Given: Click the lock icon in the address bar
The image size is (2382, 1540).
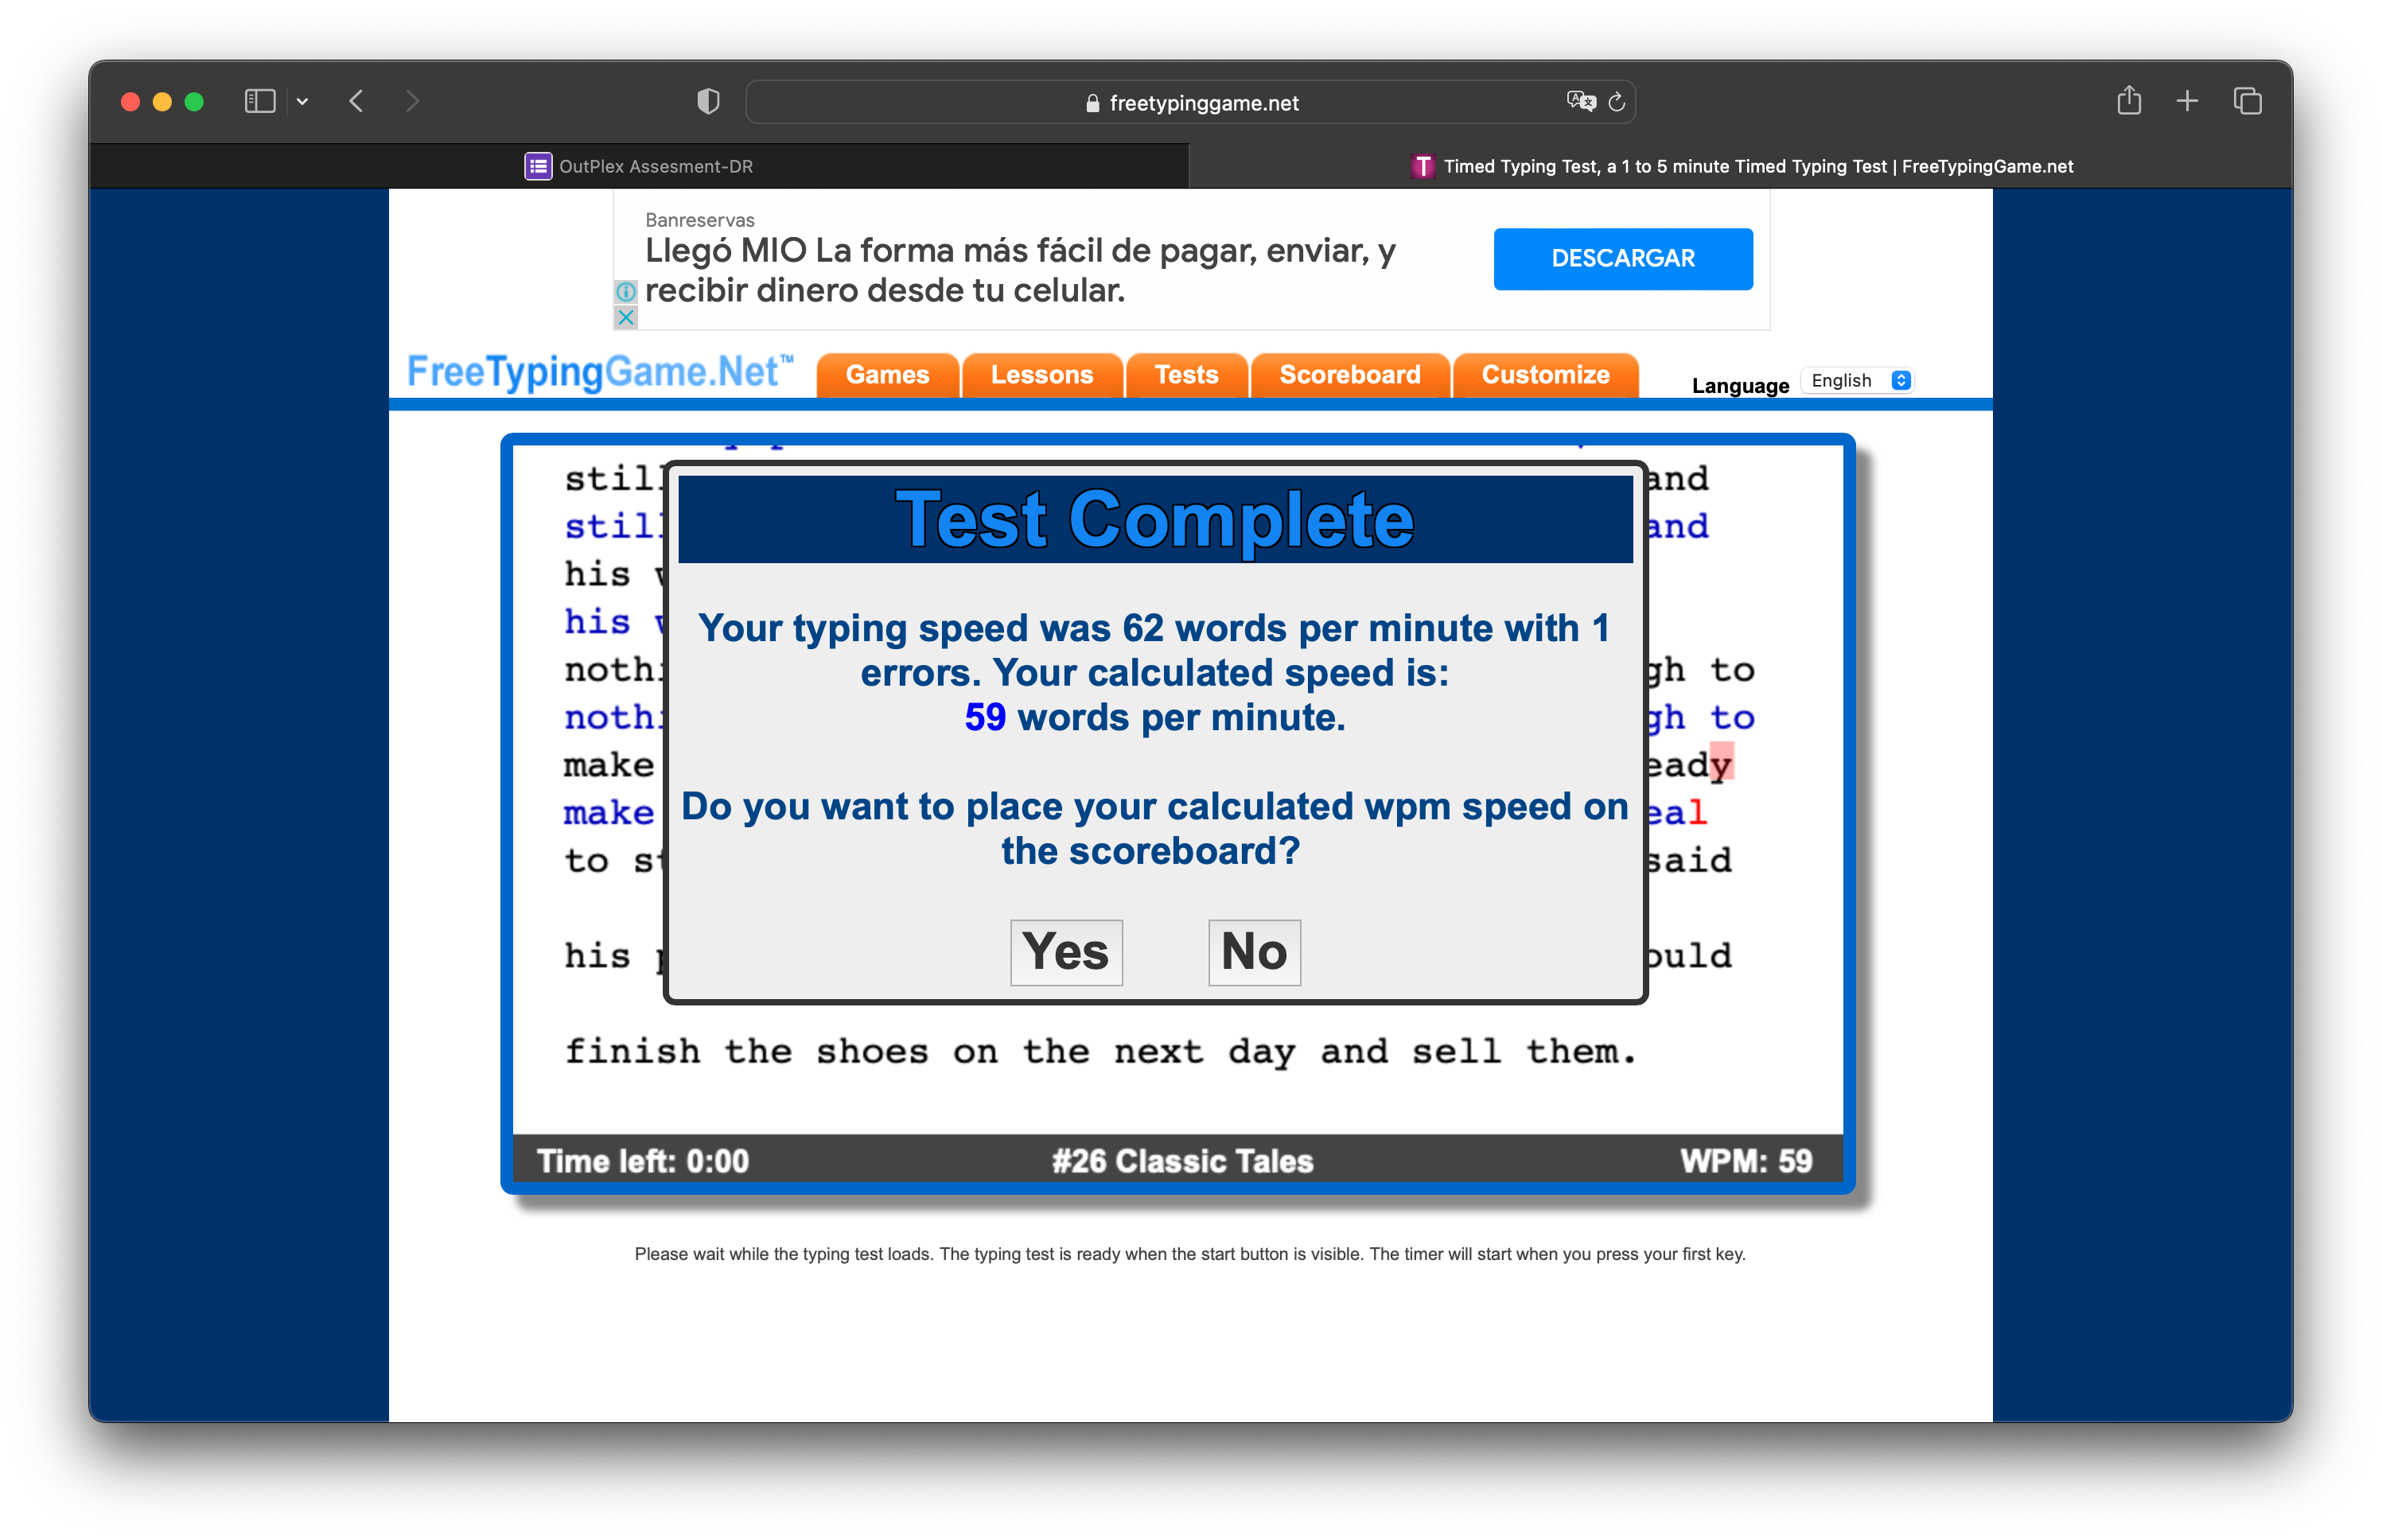Looking at the screenshot, I should (1092, 103).
